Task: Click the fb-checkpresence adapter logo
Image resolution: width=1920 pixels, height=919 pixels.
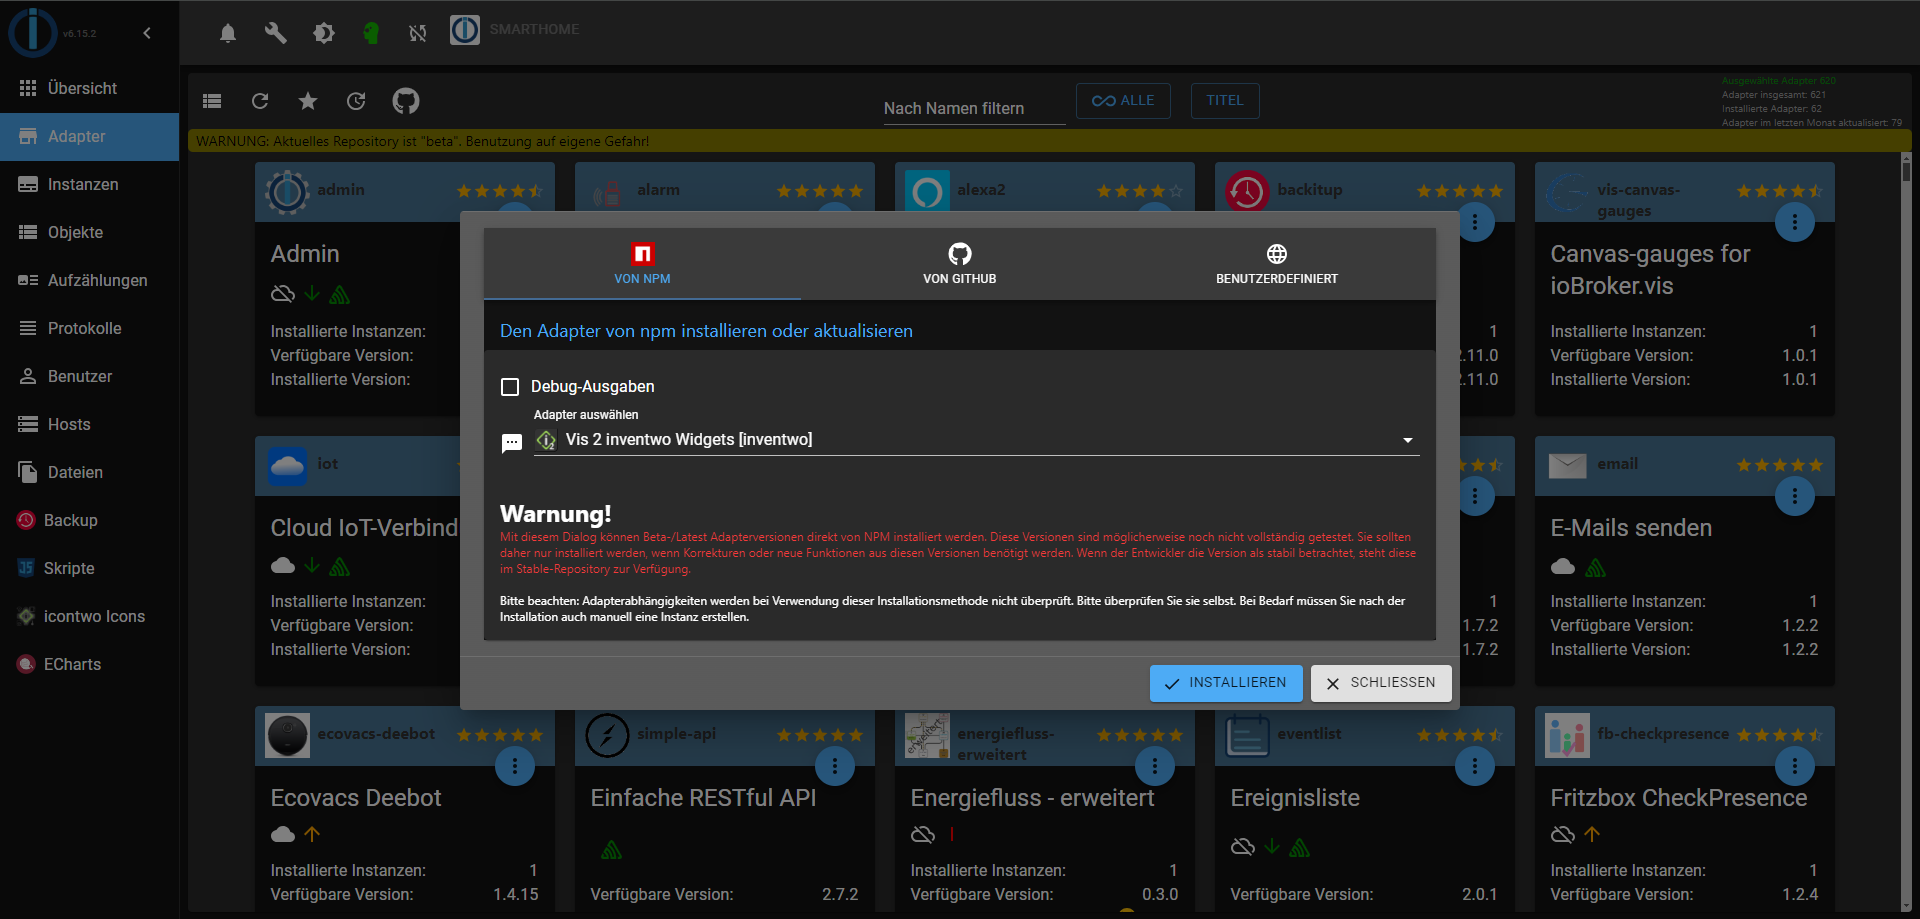Action: (x=1567, y=736)
